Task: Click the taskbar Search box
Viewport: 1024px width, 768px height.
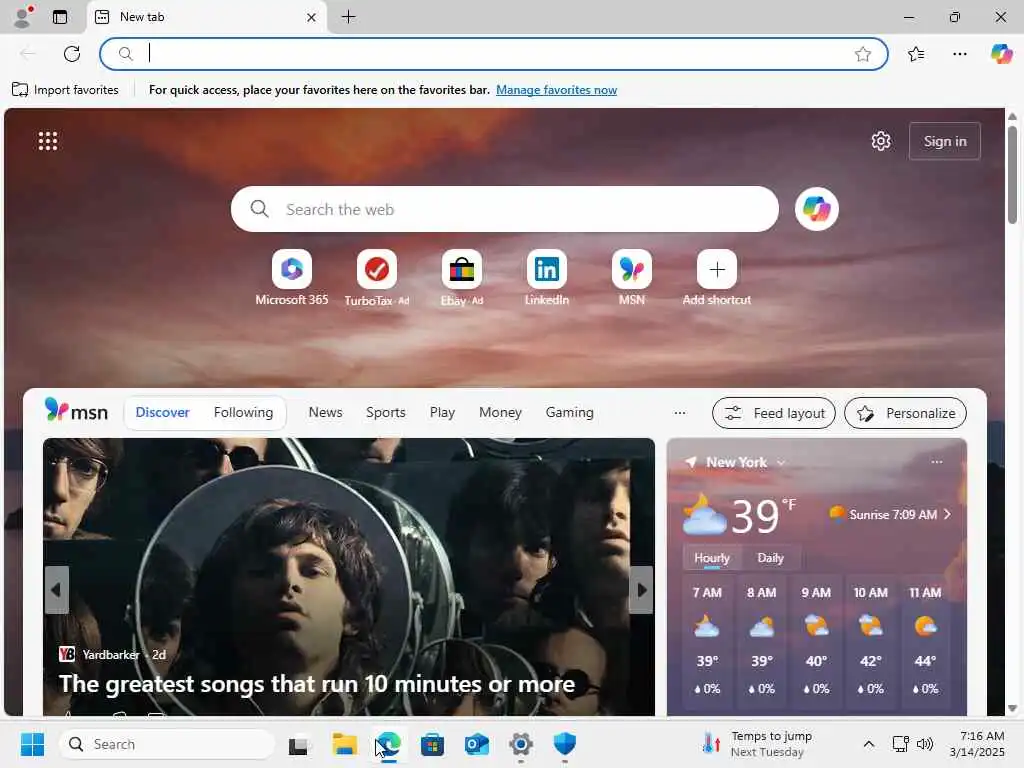Action: tap(167, 744)
